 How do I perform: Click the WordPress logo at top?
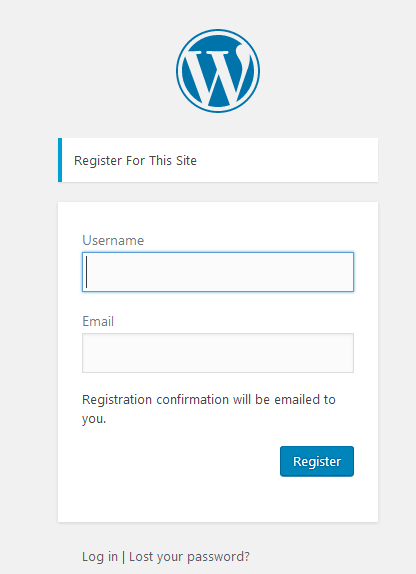[x=218, y=71]
